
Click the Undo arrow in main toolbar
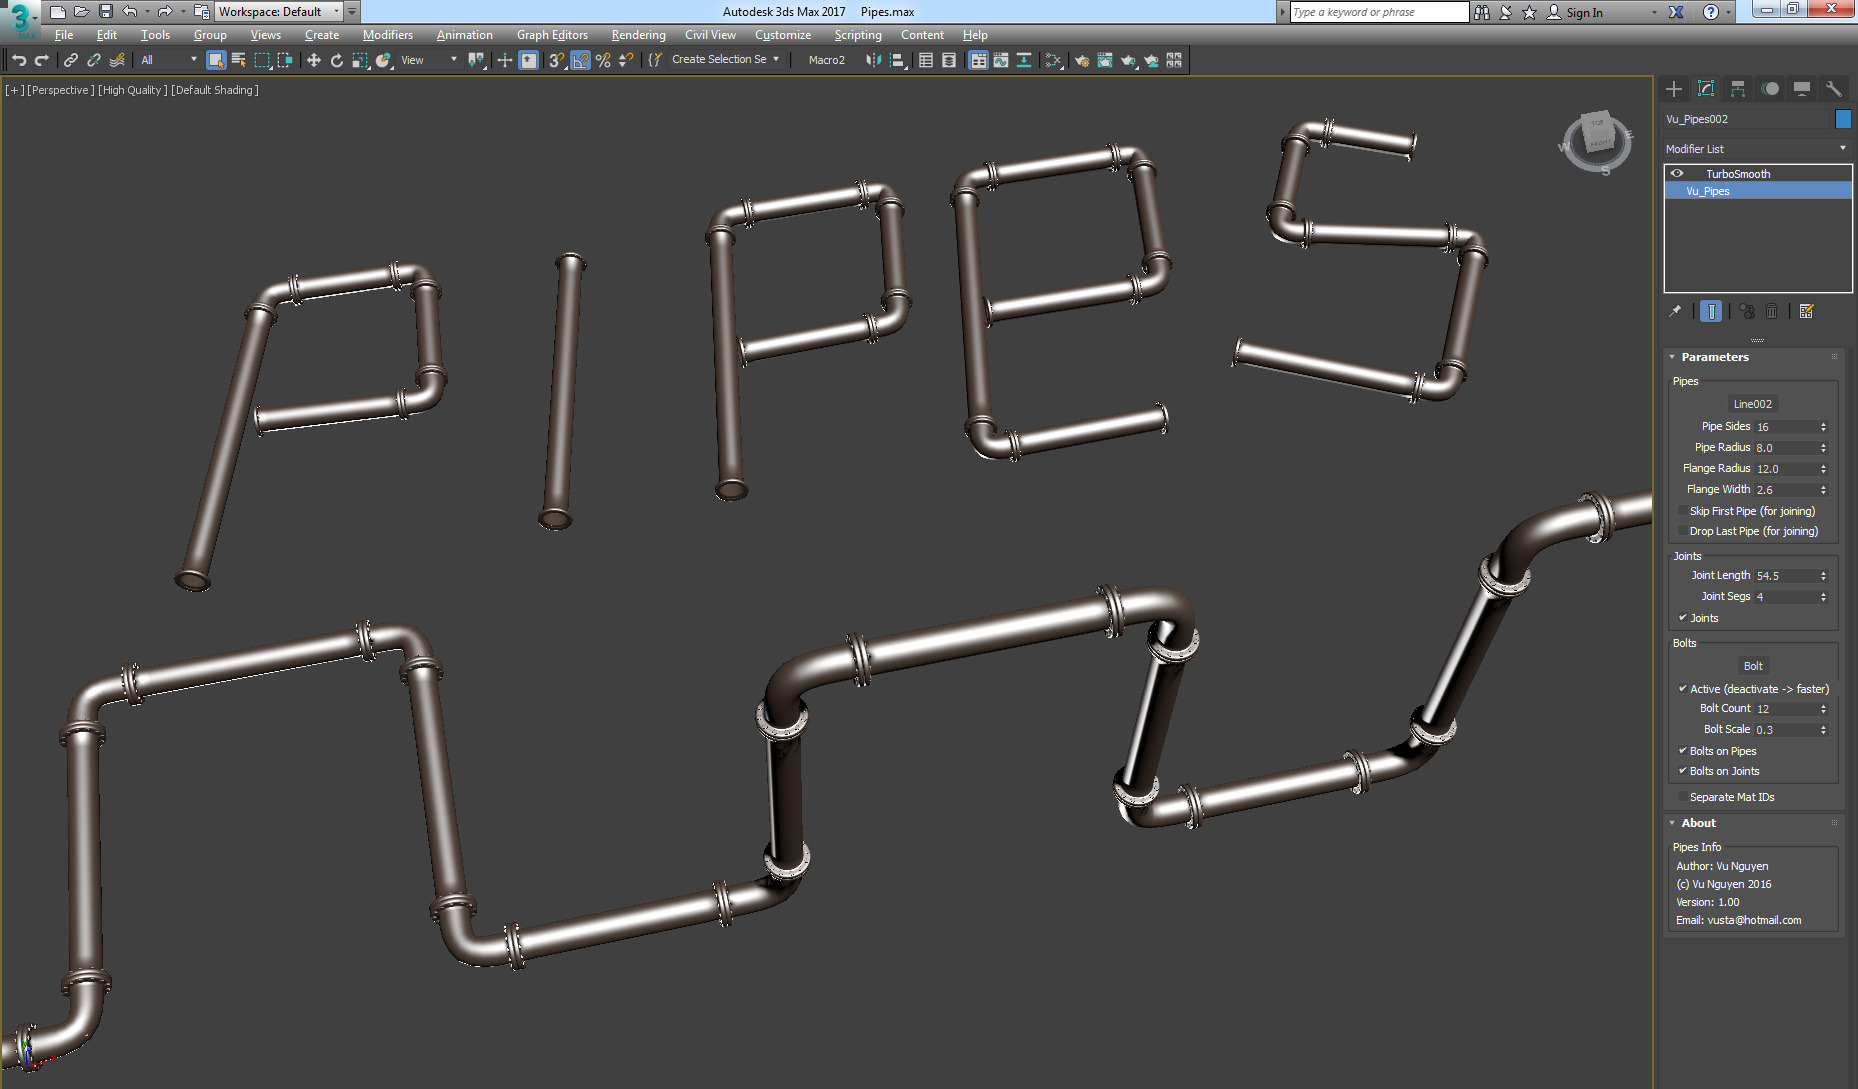coord(19,60)
